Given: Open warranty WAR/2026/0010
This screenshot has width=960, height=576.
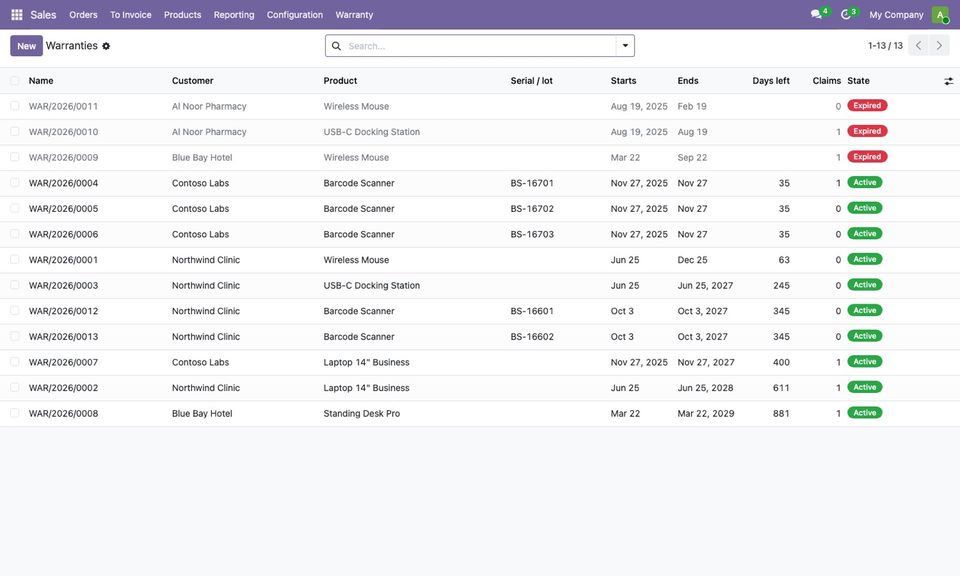Looking at the screenshot, I should 64,132.
